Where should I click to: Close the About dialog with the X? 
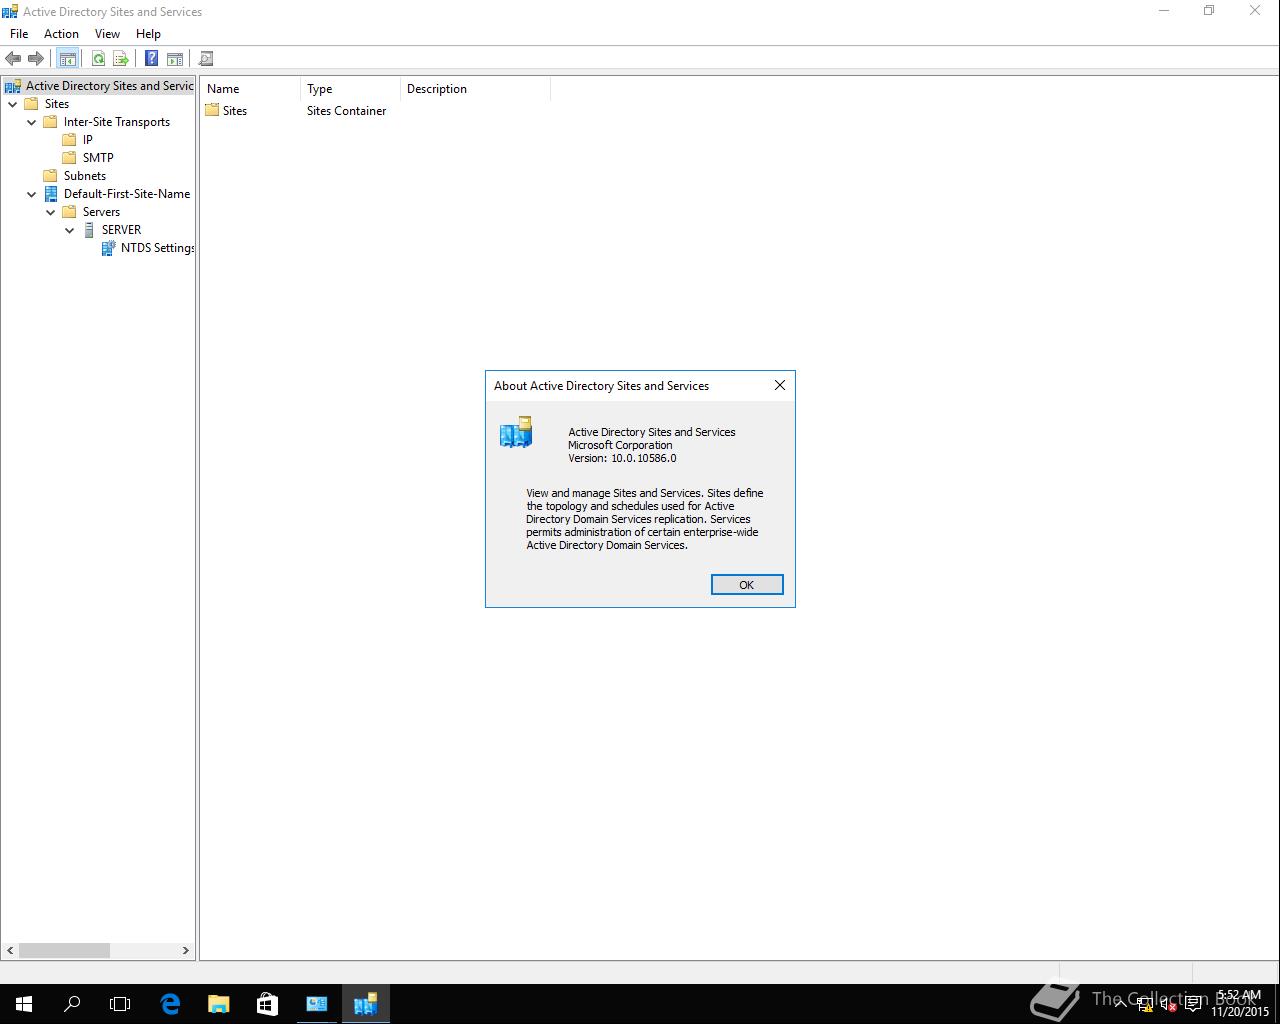click(x=780, y=385)
